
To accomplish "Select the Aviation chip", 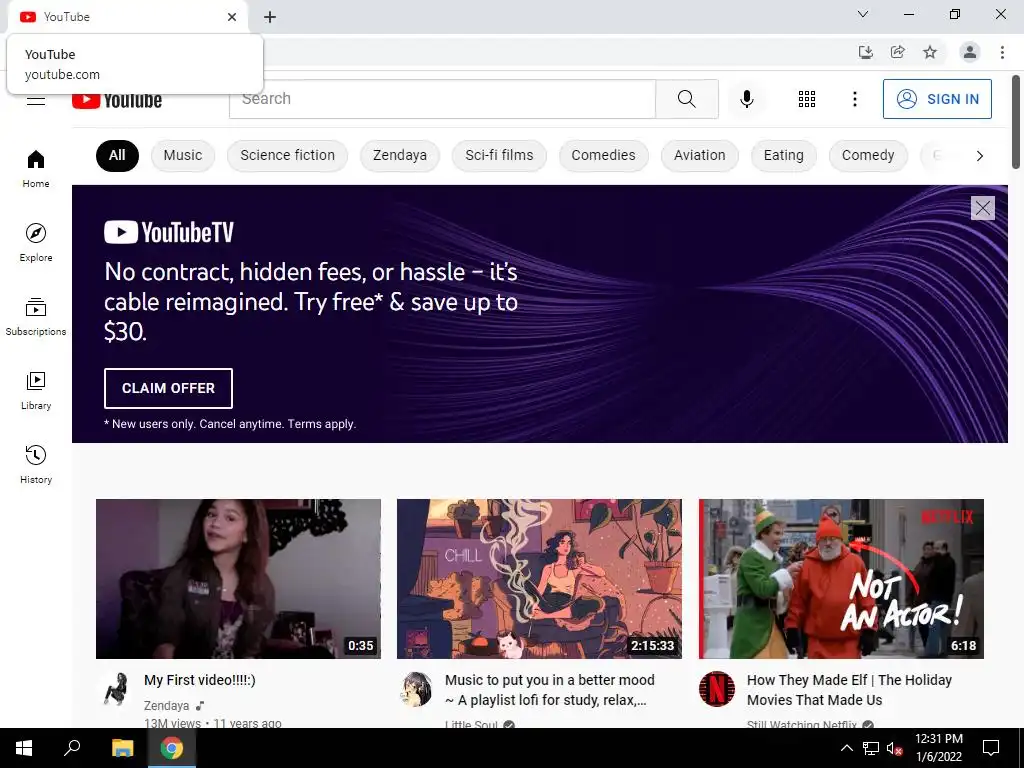I will click(x=699, y=155).
